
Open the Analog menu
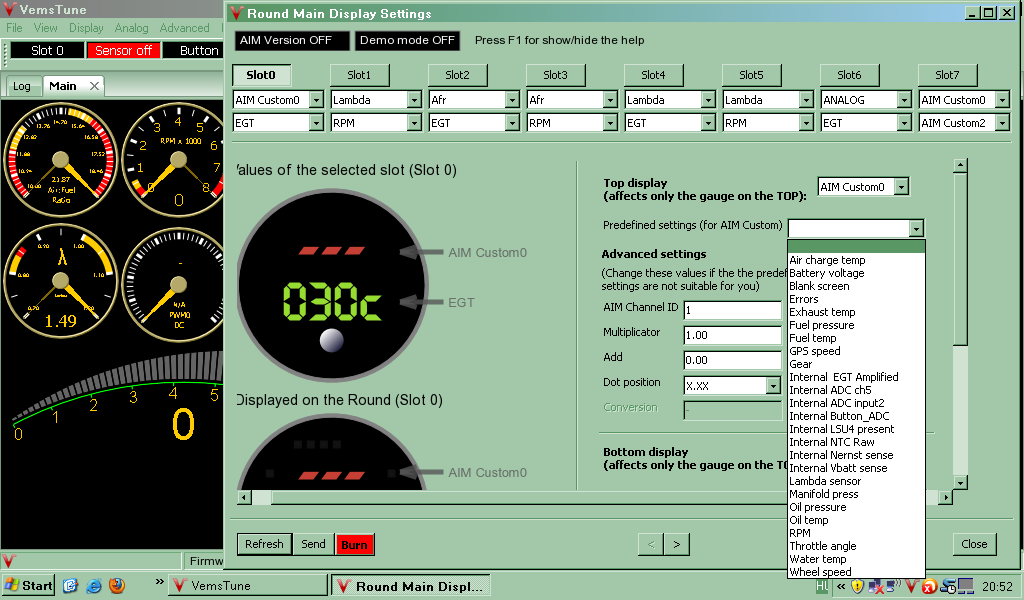point(131,28)
